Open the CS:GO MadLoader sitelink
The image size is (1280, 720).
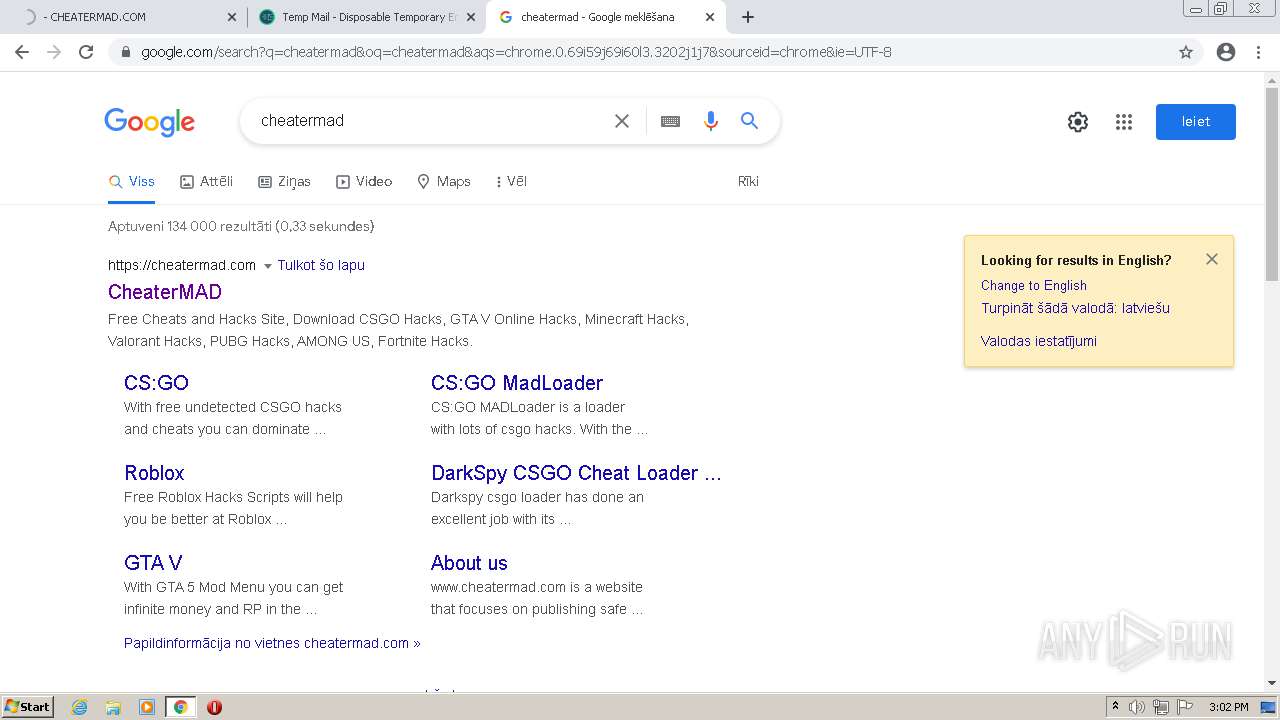click(x=517, y=383)
